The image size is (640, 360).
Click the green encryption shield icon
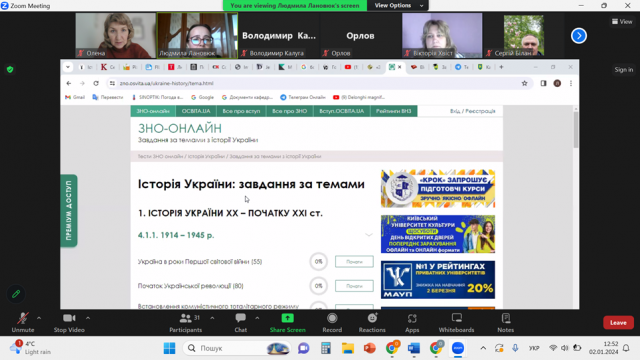pyautogui.click(x=10, y=69)
